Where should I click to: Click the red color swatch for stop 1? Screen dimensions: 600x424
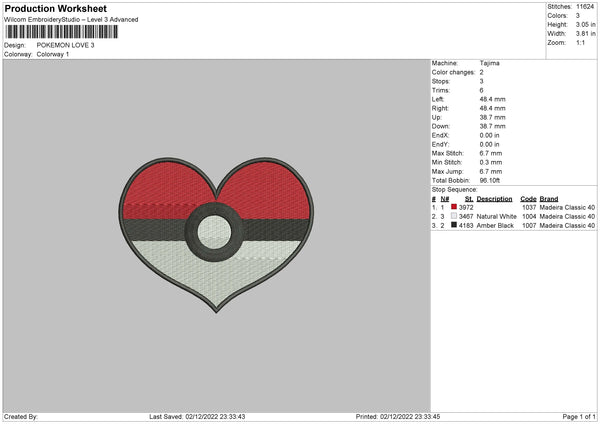point(454,207)
